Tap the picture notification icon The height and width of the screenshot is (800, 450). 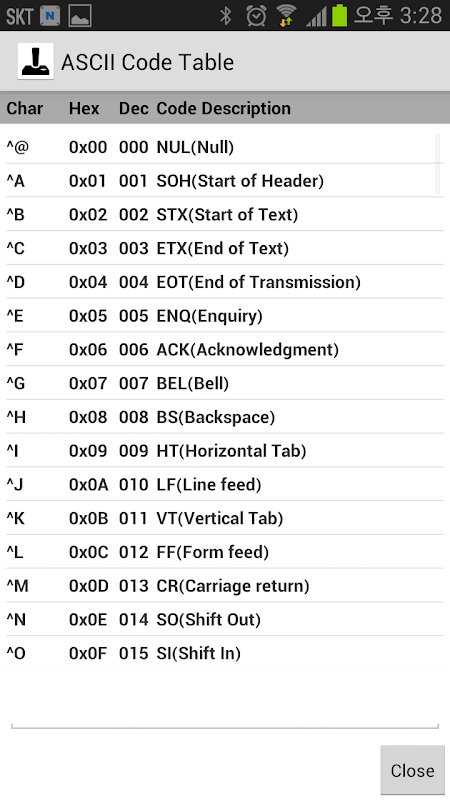(x=80, y=16)
